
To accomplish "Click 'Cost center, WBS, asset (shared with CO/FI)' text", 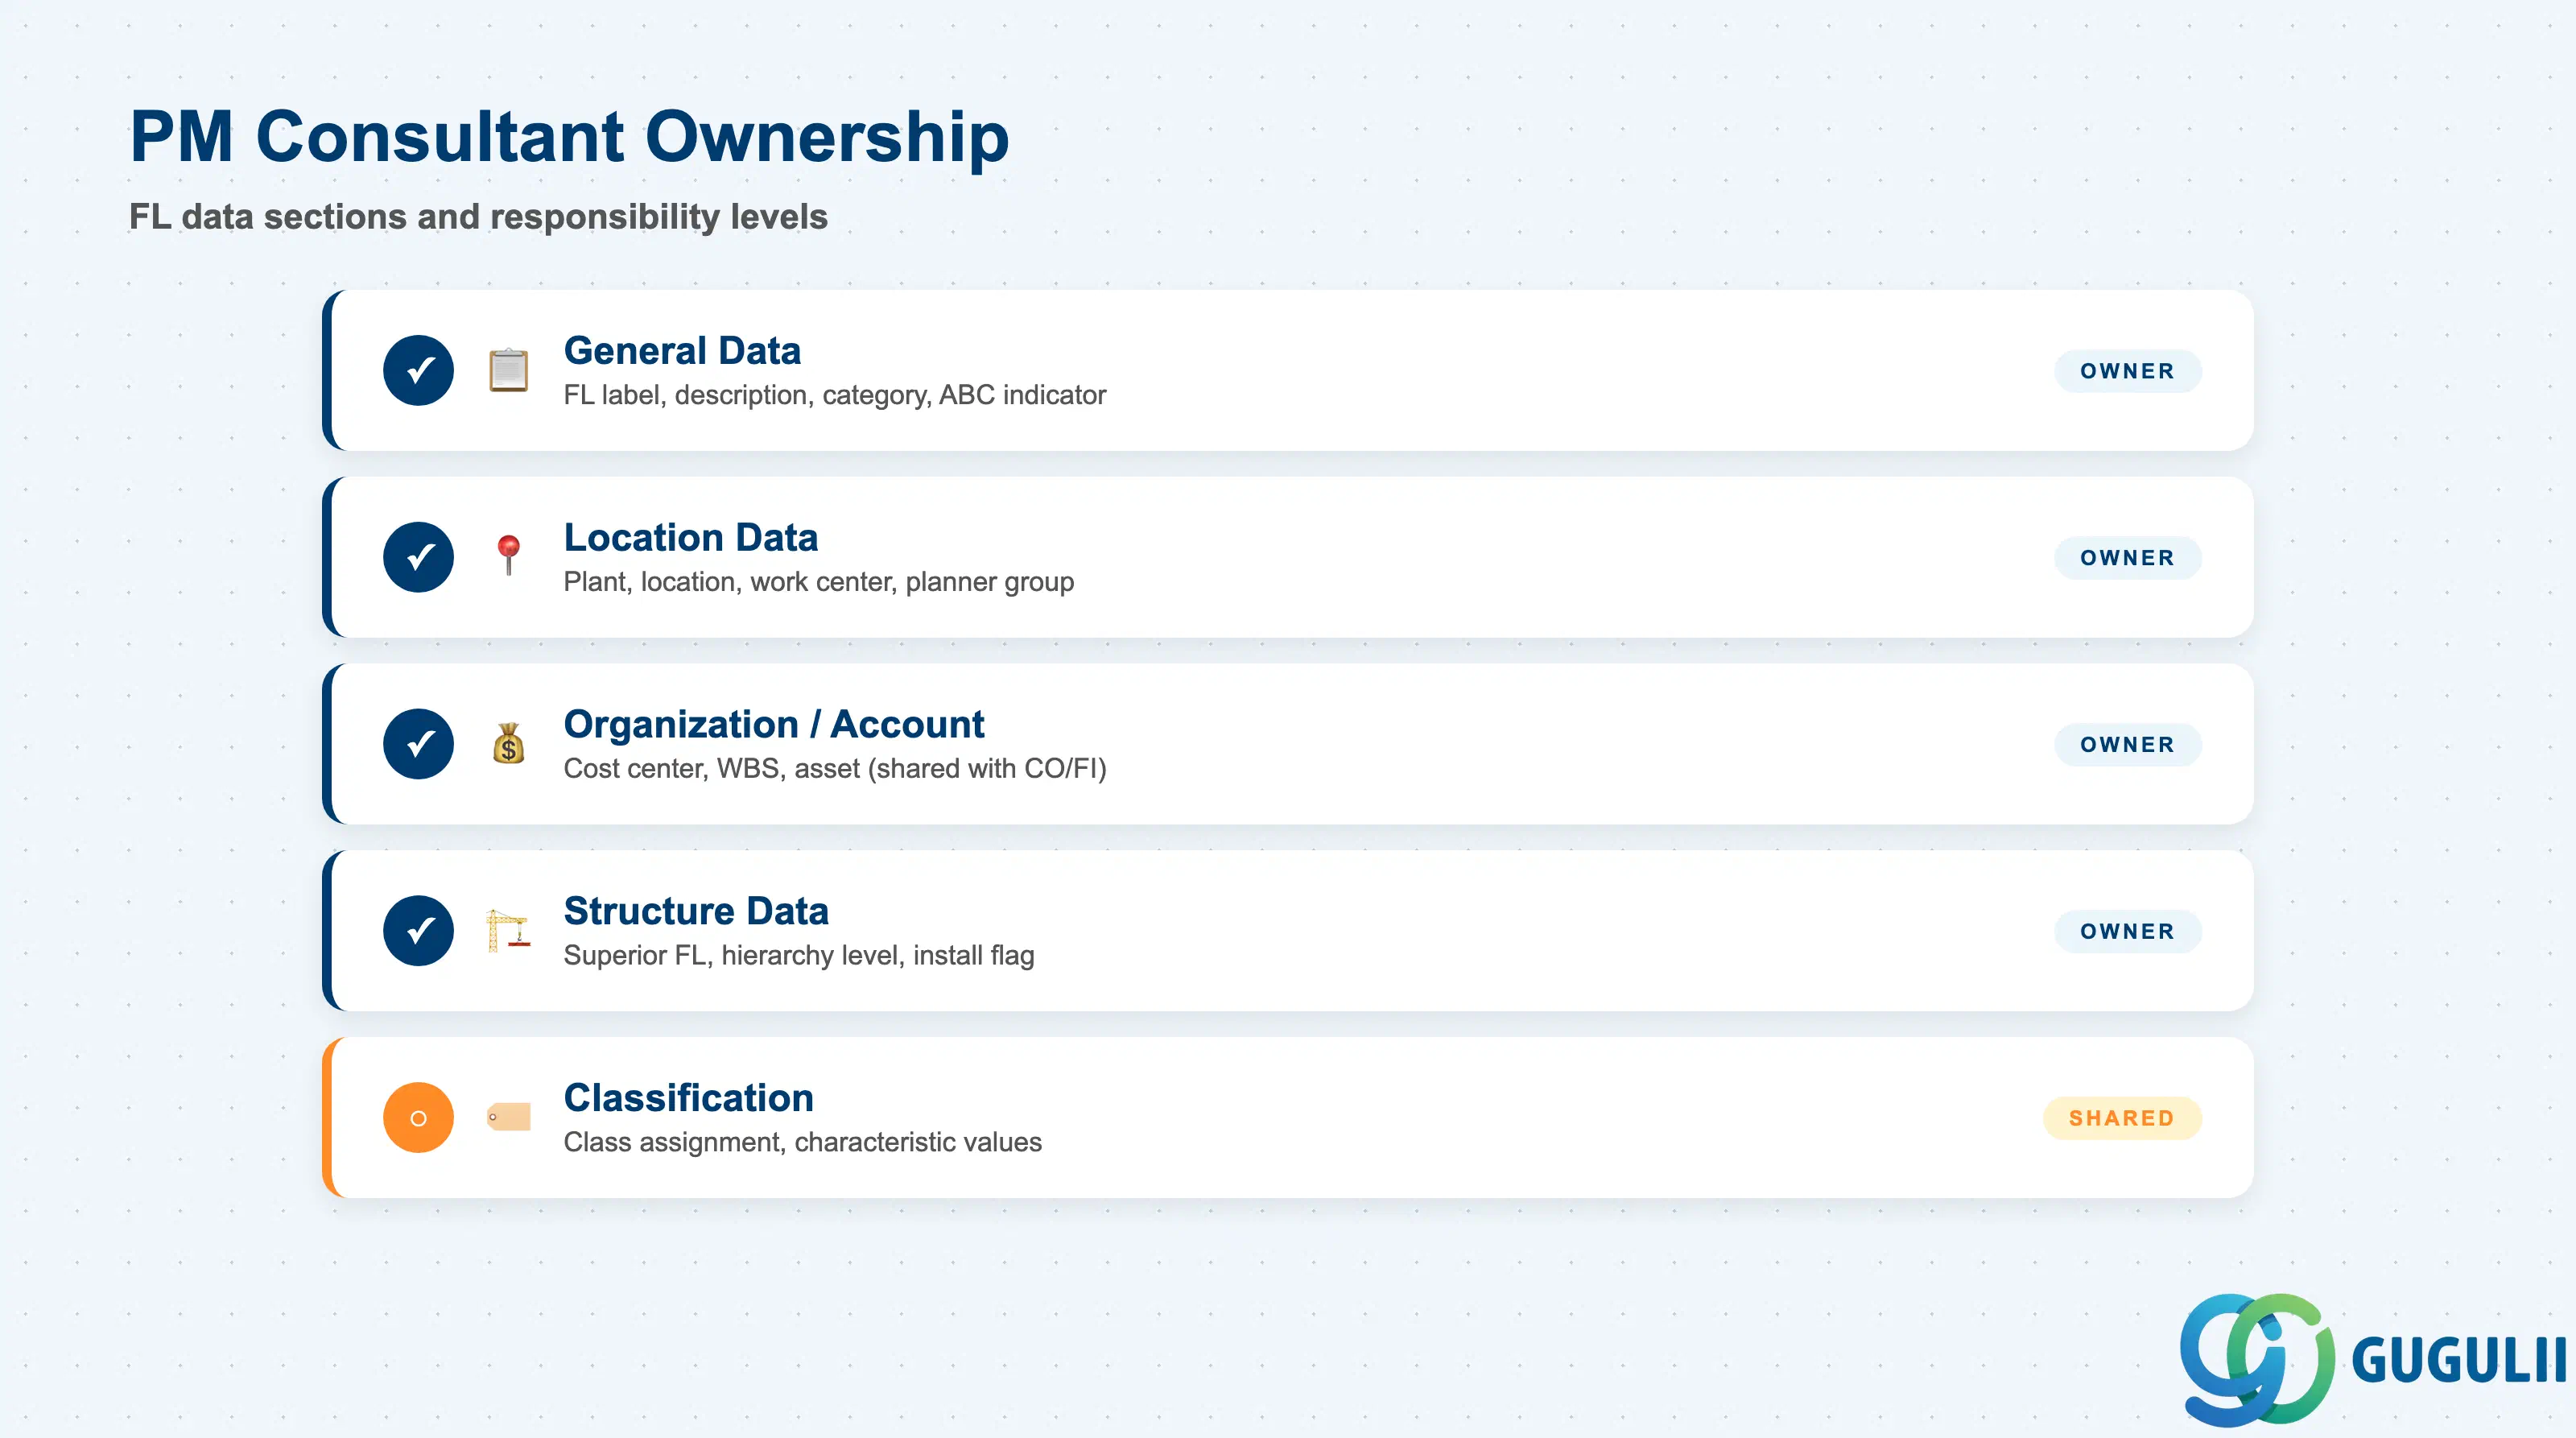I will [x=835, y=769].
